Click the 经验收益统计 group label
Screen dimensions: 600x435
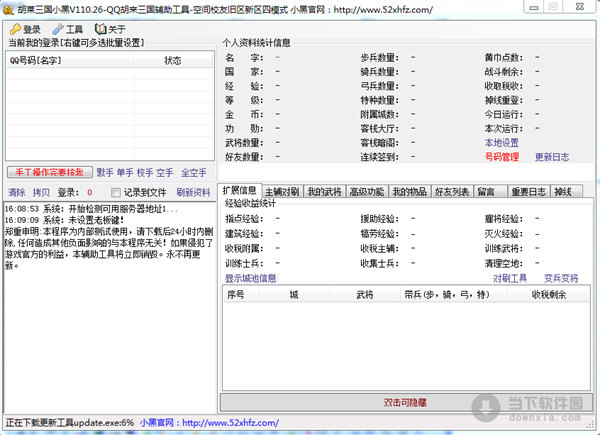pyautogui.click(x=250, y=203)
